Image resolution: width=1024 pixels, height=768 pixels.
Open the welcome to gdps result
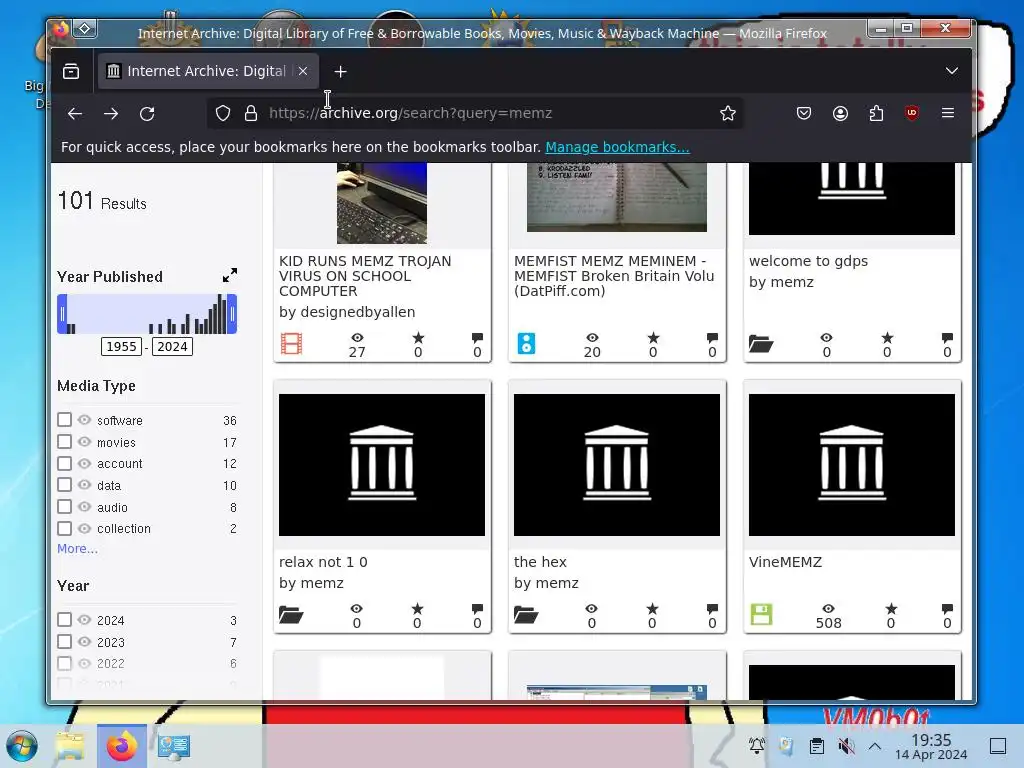click(808, 261)
